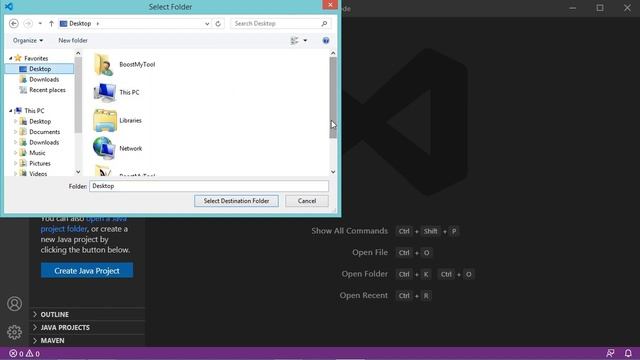Image resolution: width=640 pixels, height=360 pixels.
Task: Close the Select Folder dialog
Action: coord(330,4)
